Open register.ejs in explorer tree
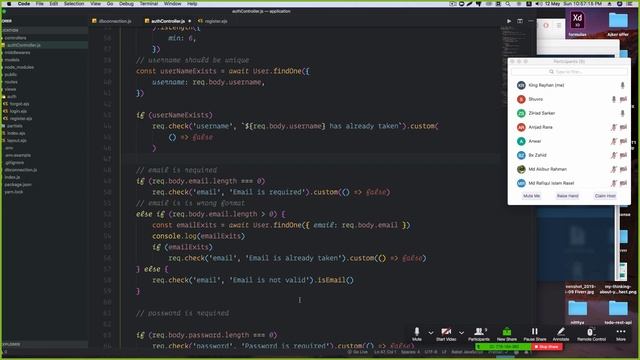 click(x=20, y=118)
